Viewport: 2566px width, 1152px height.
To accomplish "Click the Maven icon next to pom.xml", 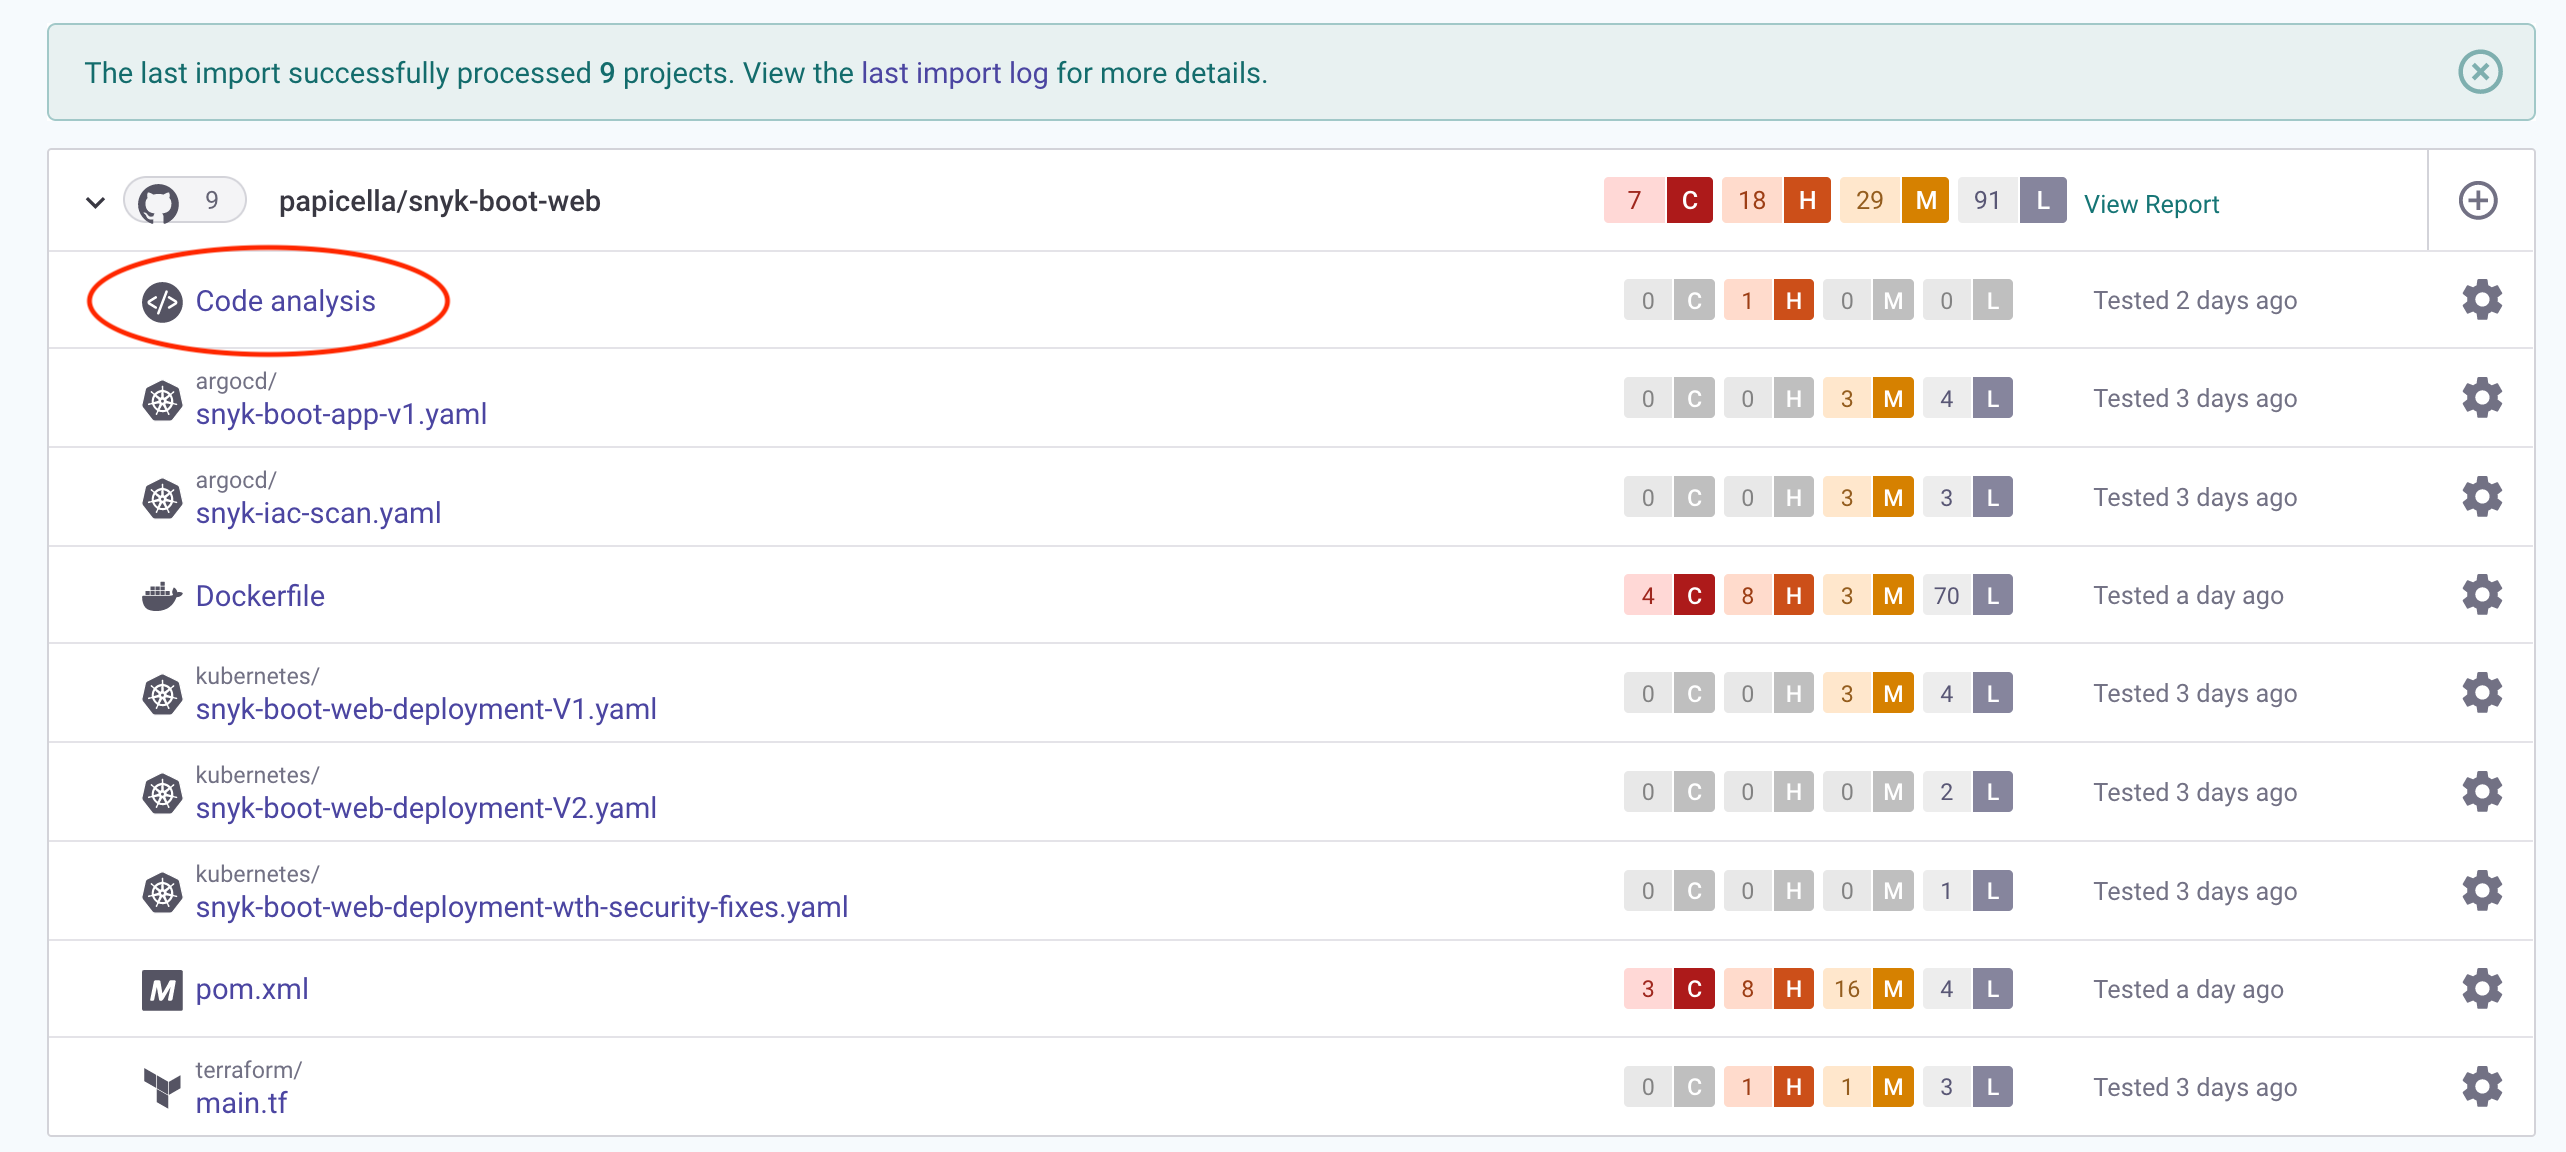I will [x=161, y=990].
